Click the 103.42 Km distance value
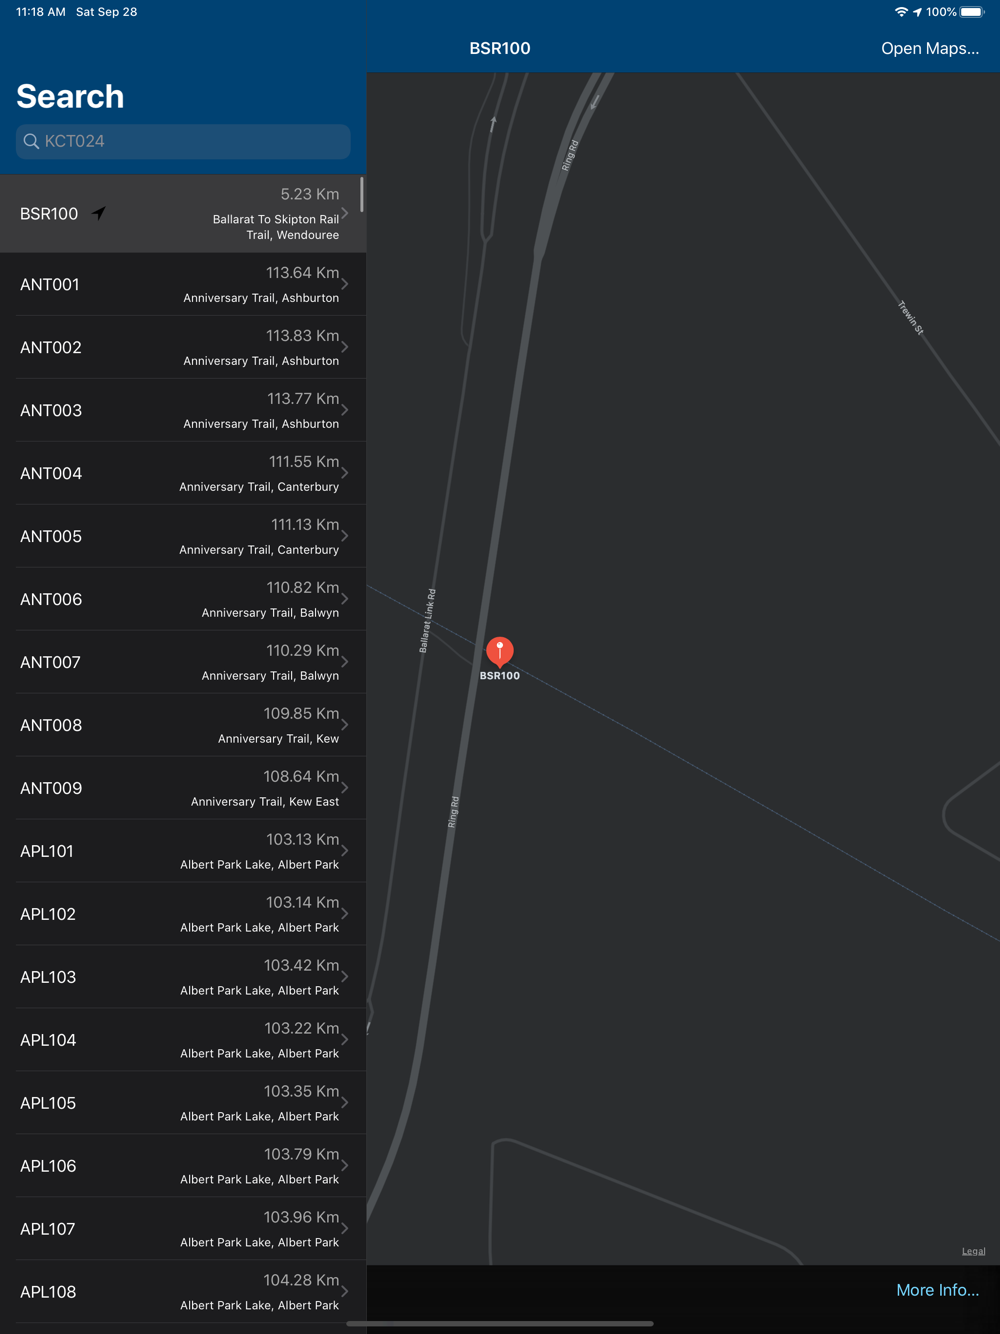Image resolution: width=1000 pixels, height=1334 pixels. [x=301, y=966]
